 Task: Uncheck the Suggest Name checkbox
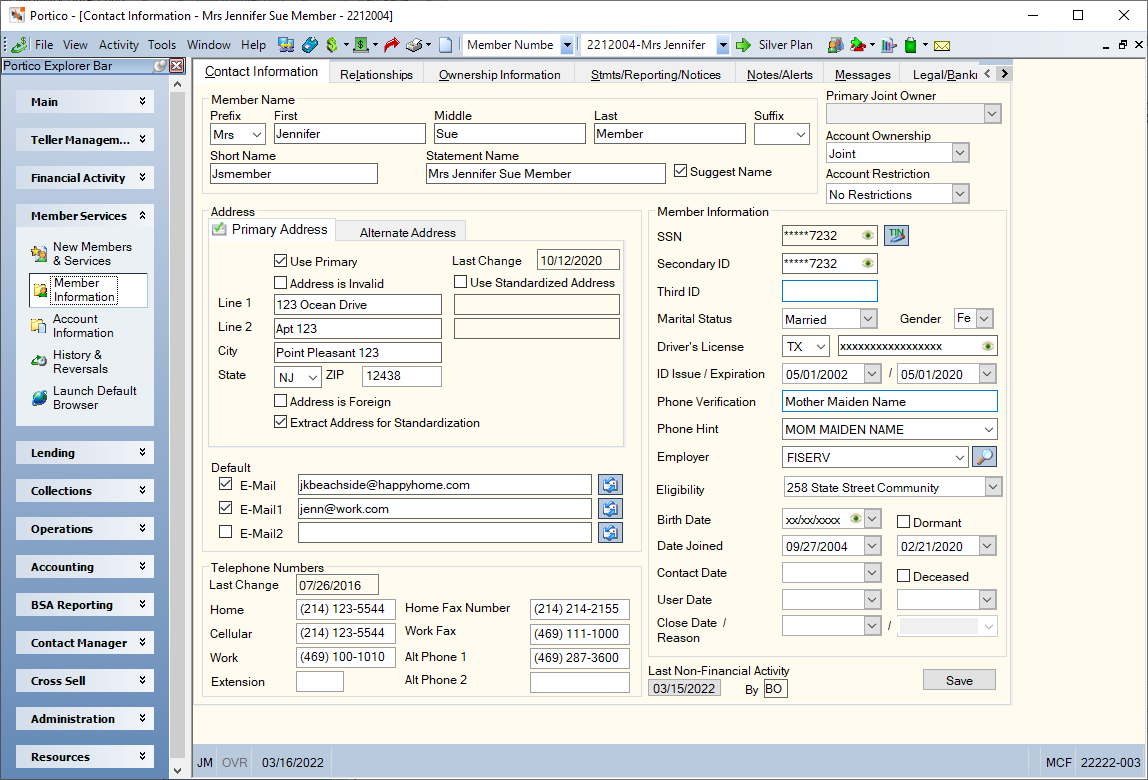(680, 171)
